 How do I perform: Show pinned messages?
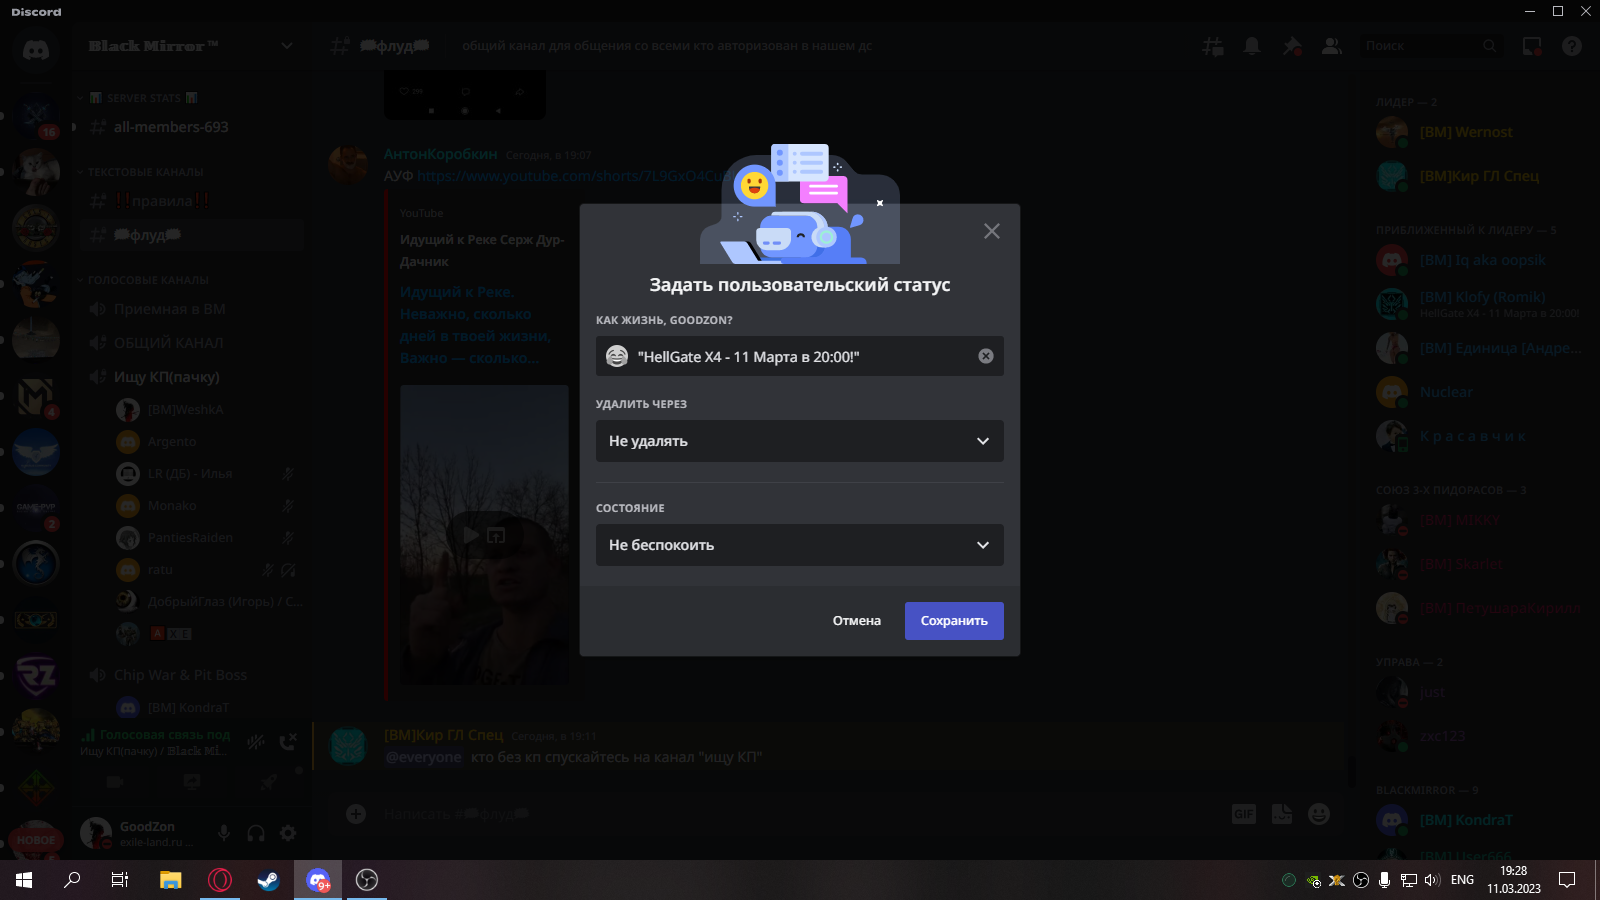coord(1292,46)
